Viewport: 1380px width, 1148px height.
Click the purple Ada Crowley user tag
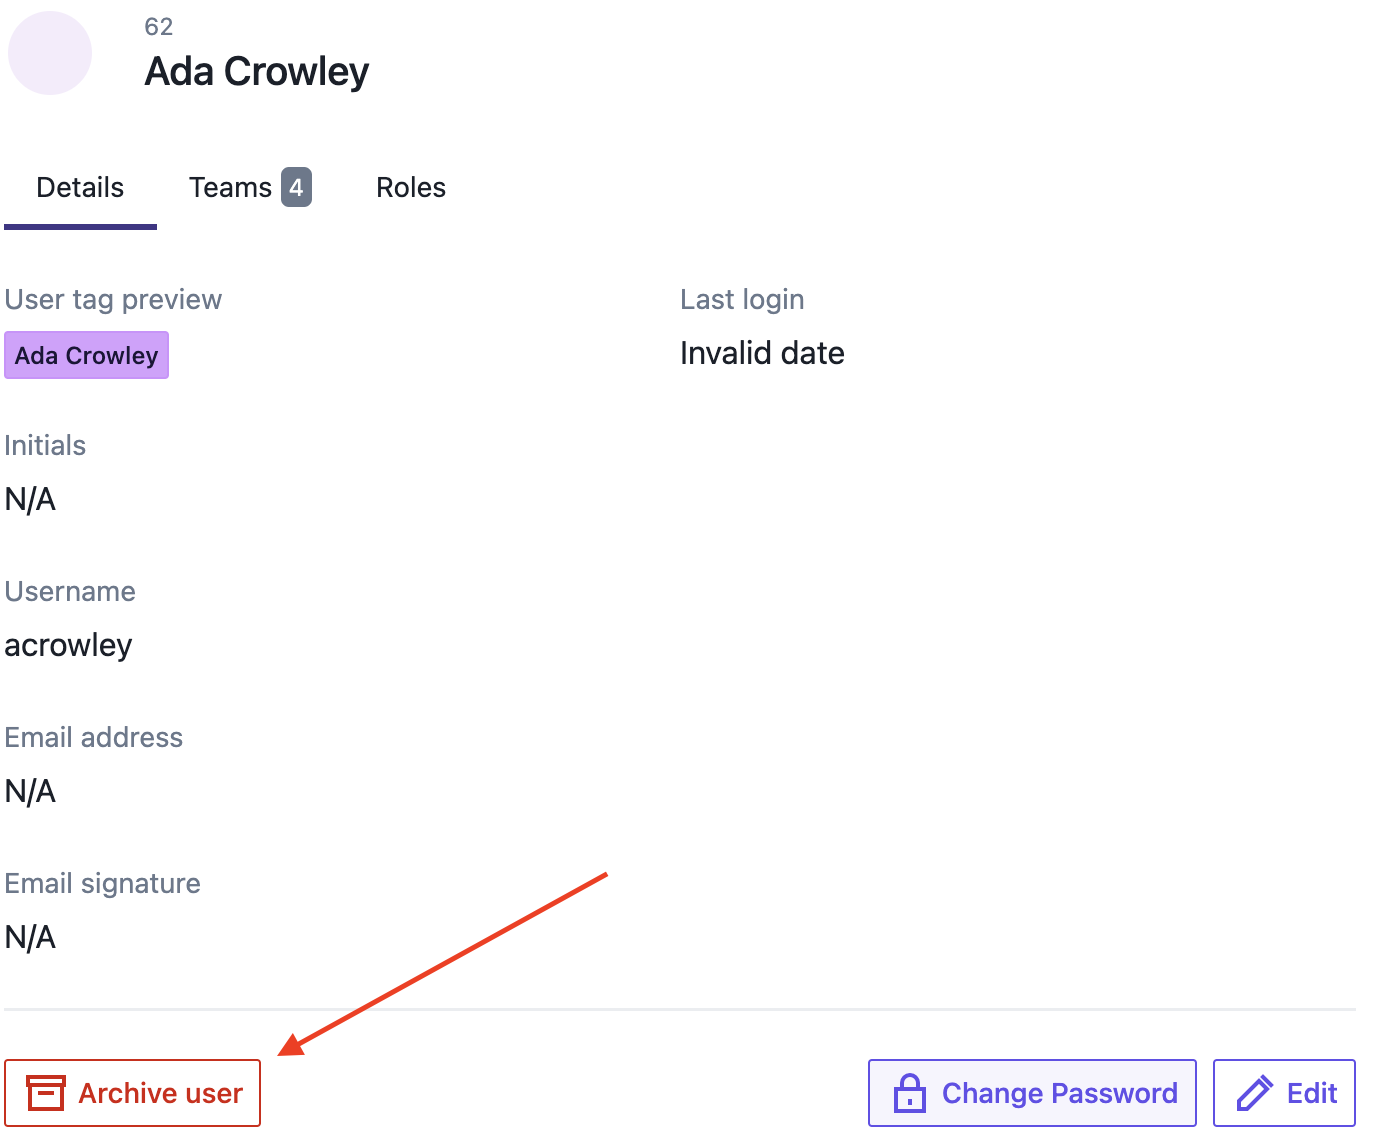click(x=86, y=355)
